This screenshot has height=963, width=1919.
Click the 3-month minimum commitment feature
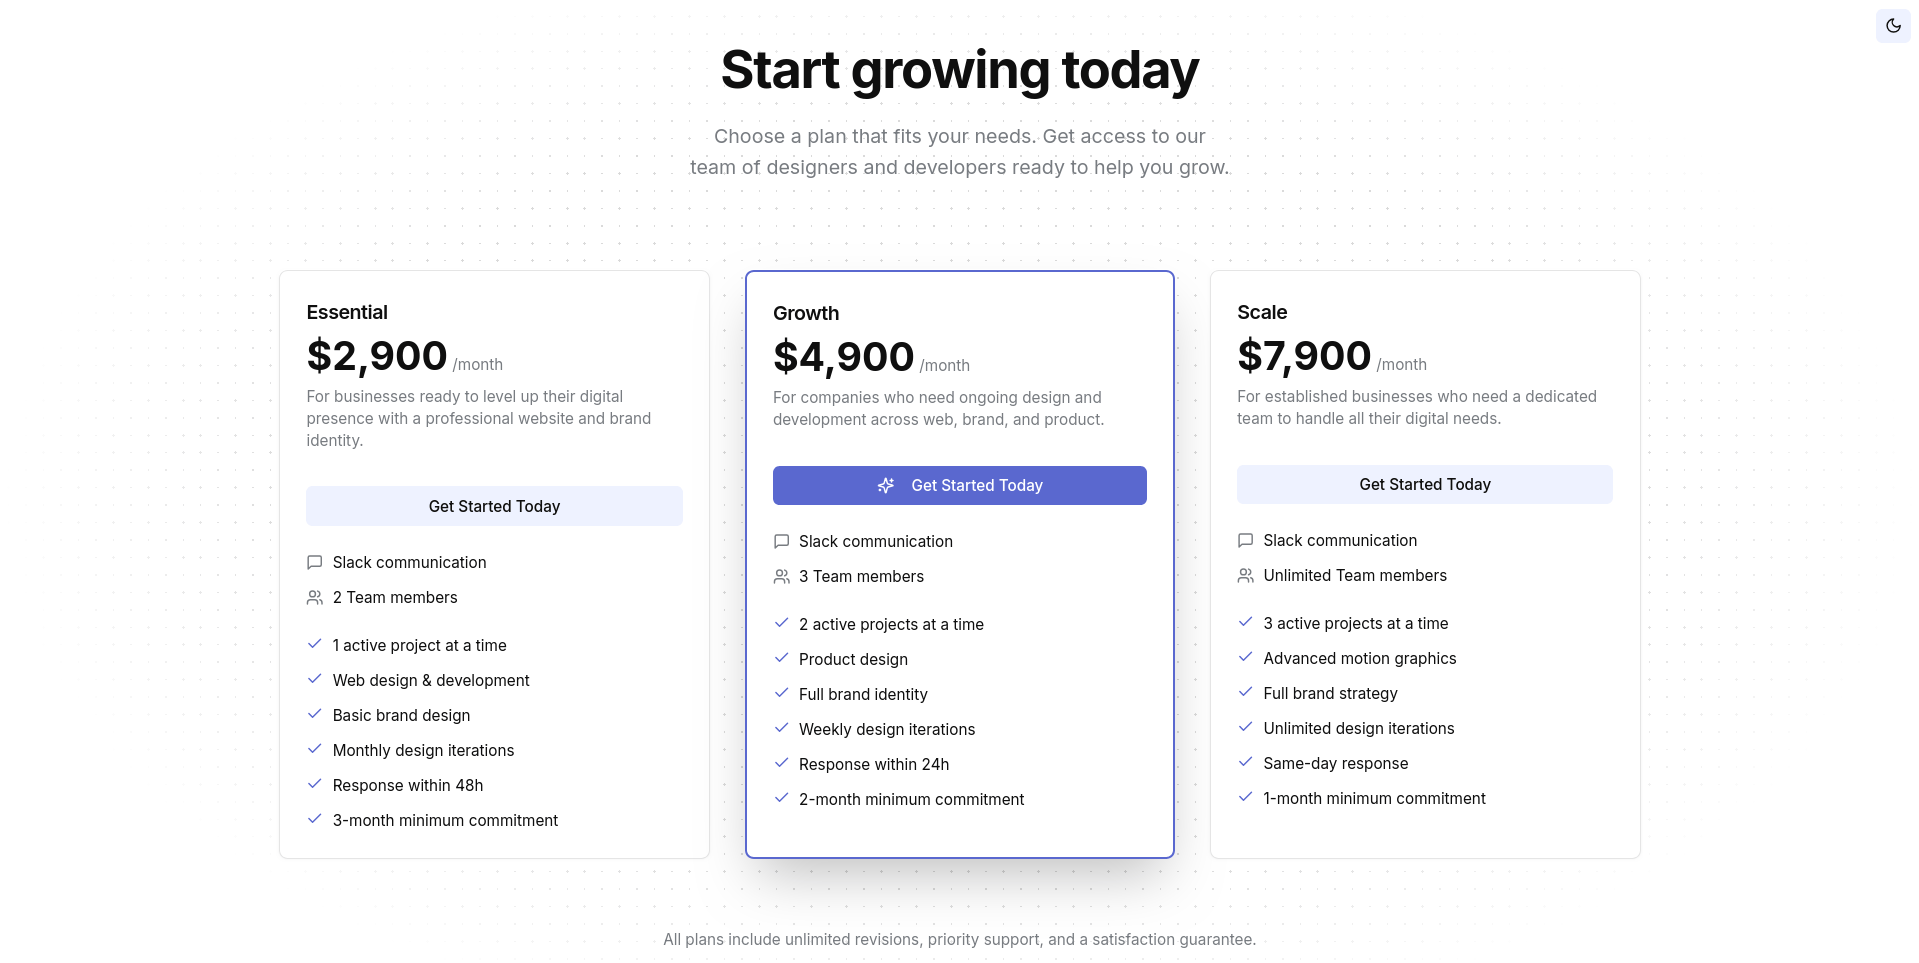click(445, 820)
